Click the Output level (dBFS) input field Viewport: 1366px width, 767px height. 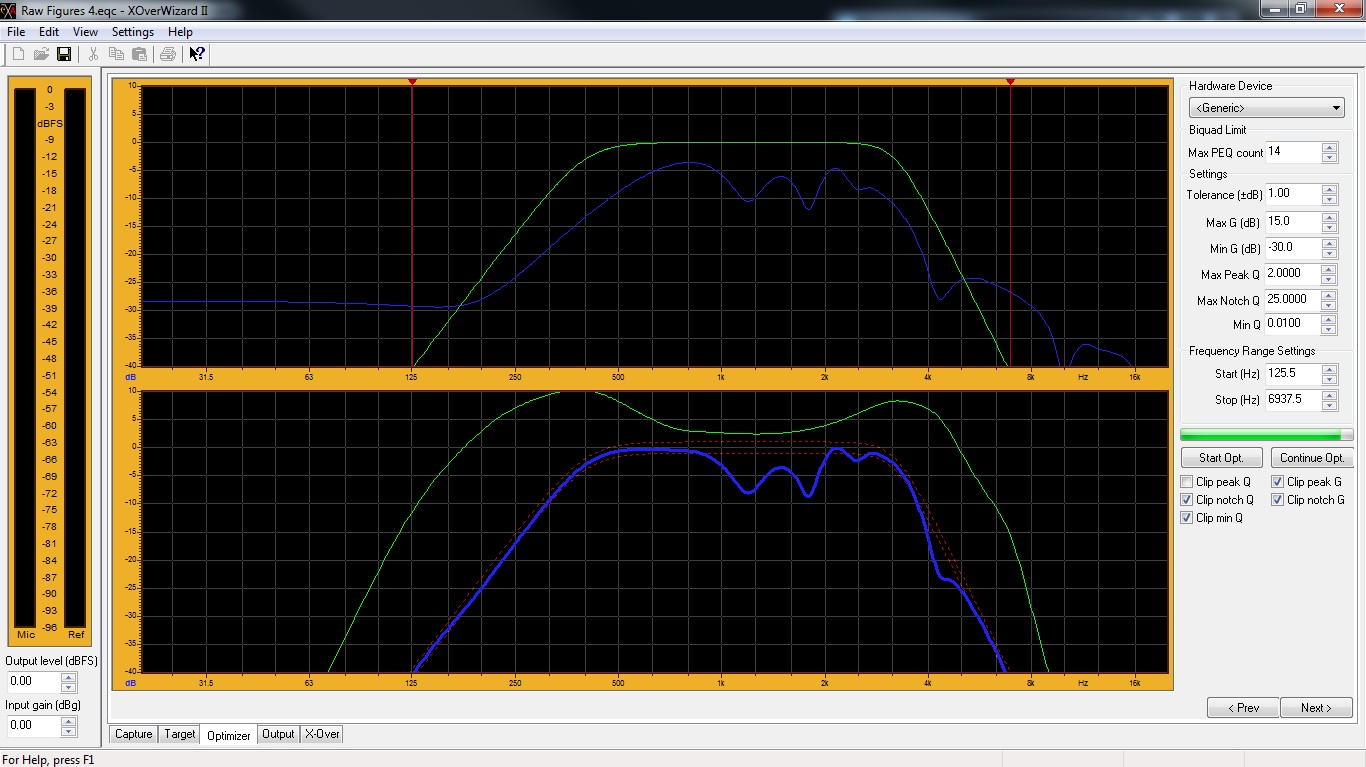[x=33, y=682]
